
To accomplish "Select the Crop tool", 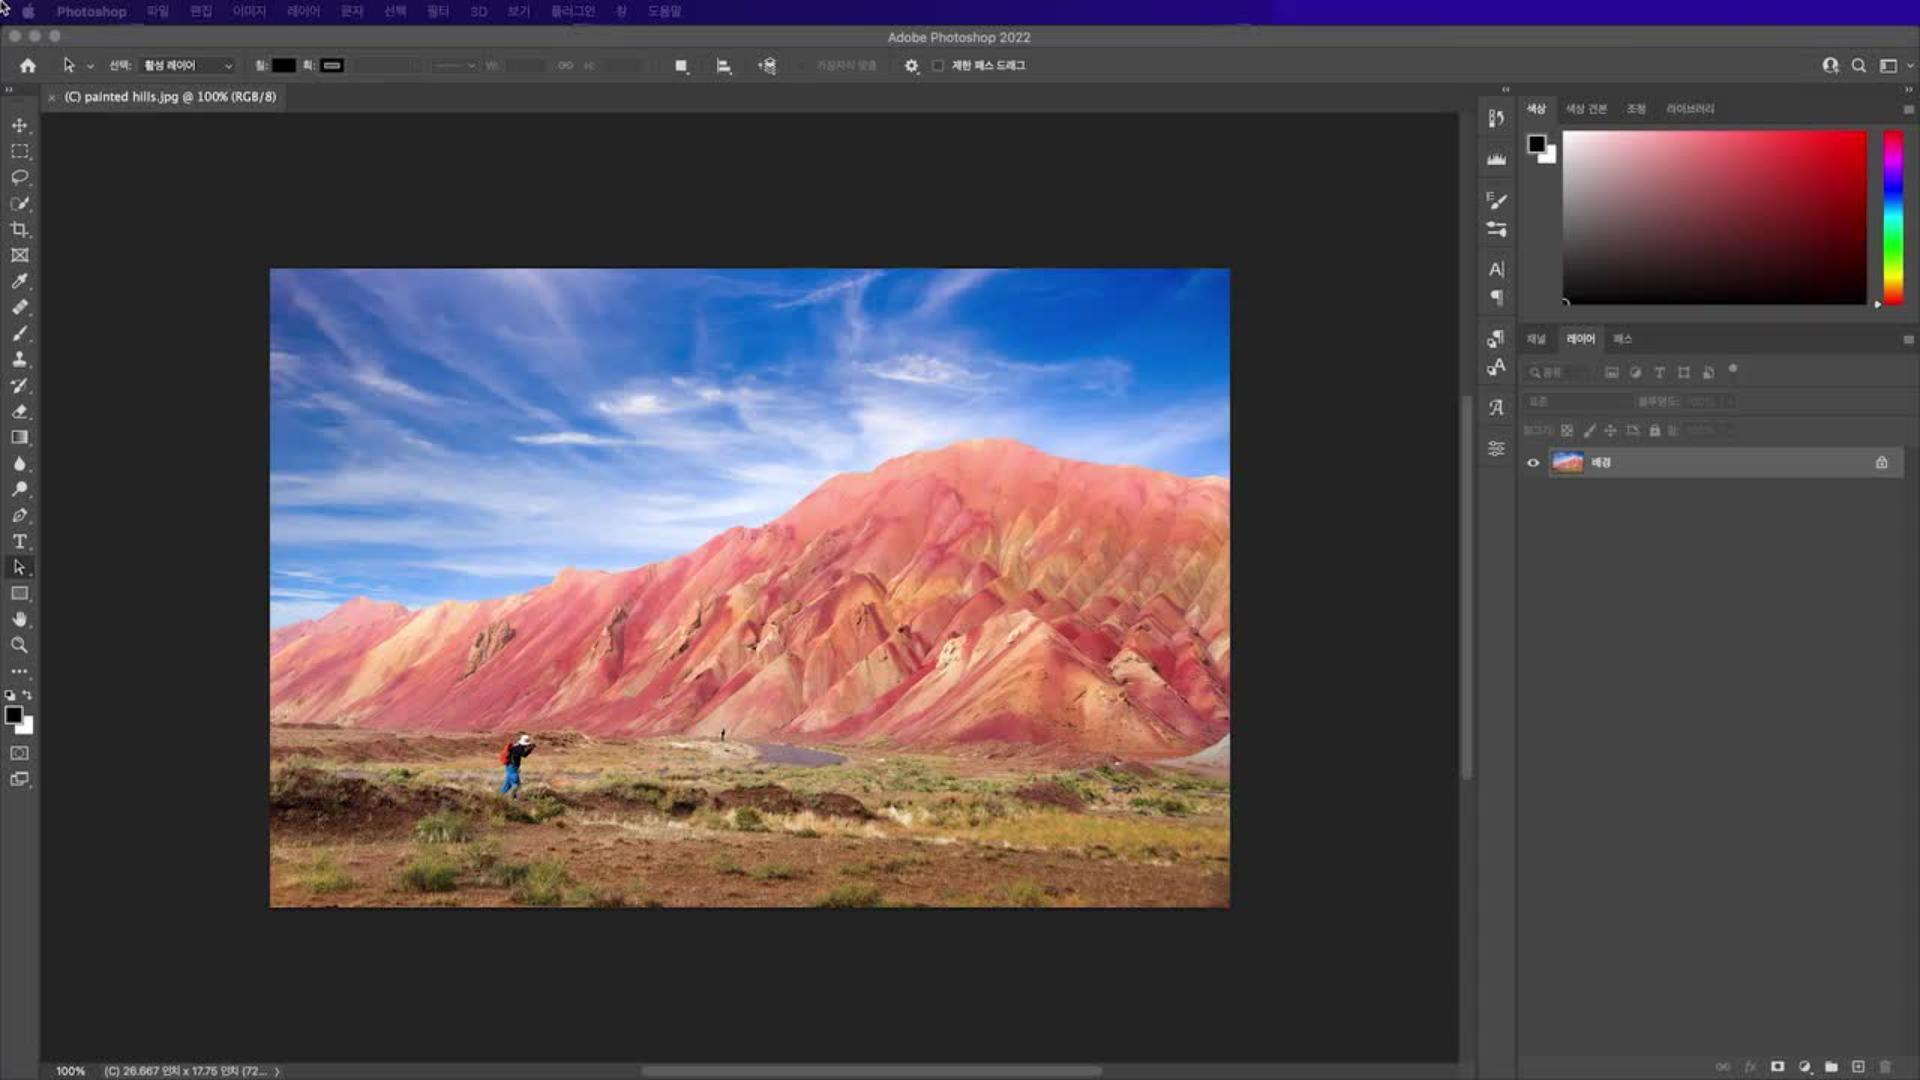I will (19, 229).
